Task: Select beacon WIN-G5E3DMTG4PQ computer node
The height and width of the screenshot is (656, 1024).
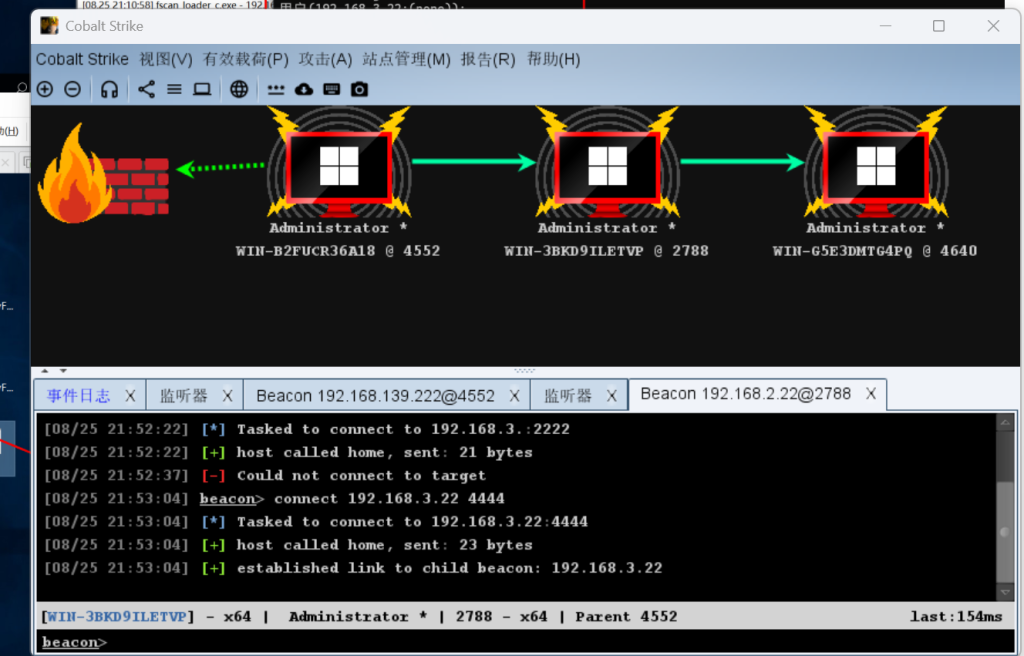Action: 876,163
